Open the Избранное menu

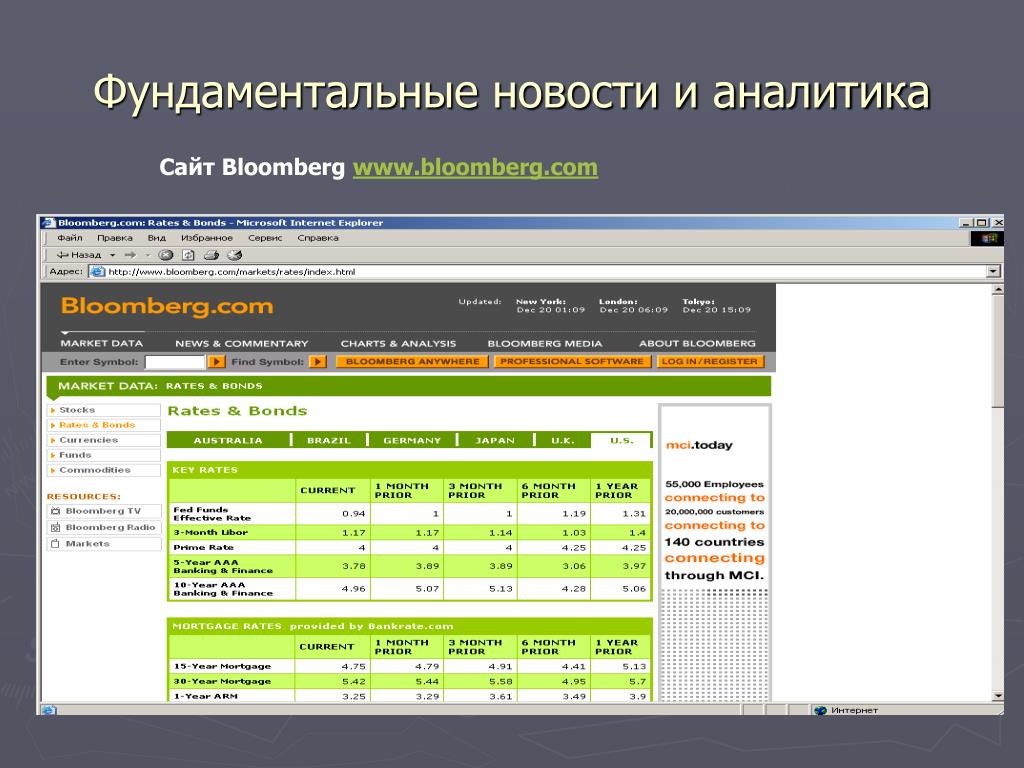206,238
